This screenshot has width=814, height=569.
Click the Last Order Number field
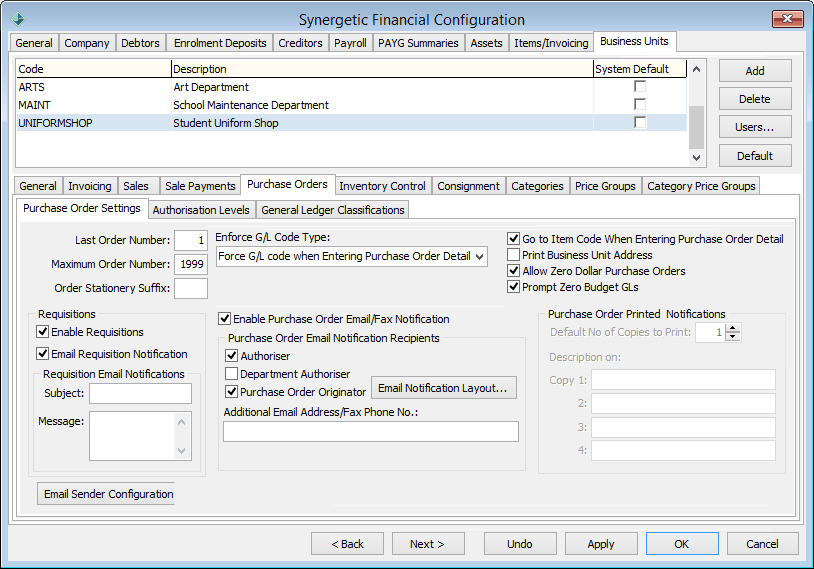coord(191,240)
